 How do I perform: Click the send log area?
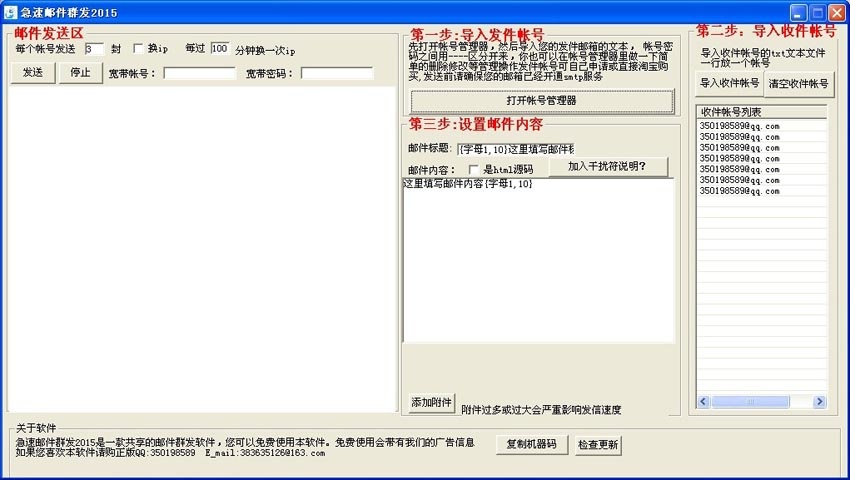tap(203, 249)
